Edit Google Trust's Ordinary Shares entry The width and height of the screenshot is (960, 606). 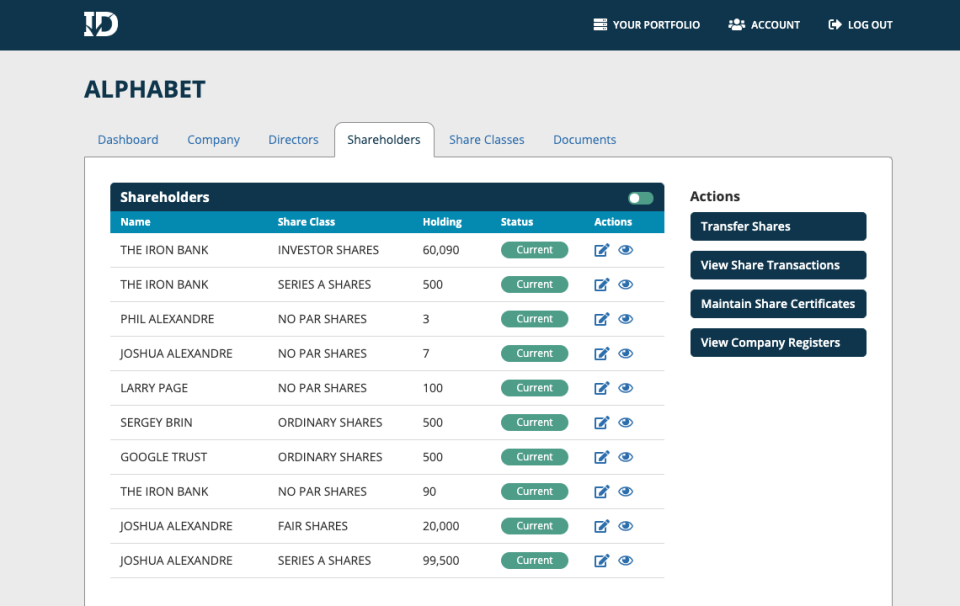[x=601, y=457]
